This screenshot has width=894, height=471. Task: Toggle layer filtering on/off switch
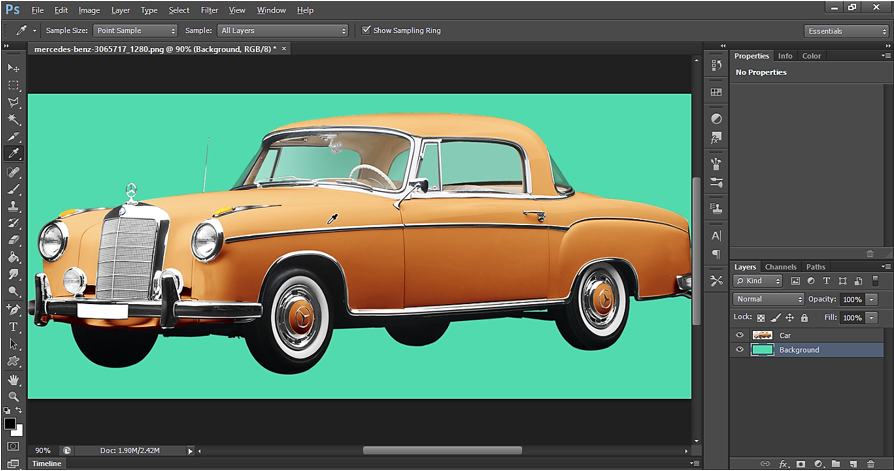(x=876, y=281)
